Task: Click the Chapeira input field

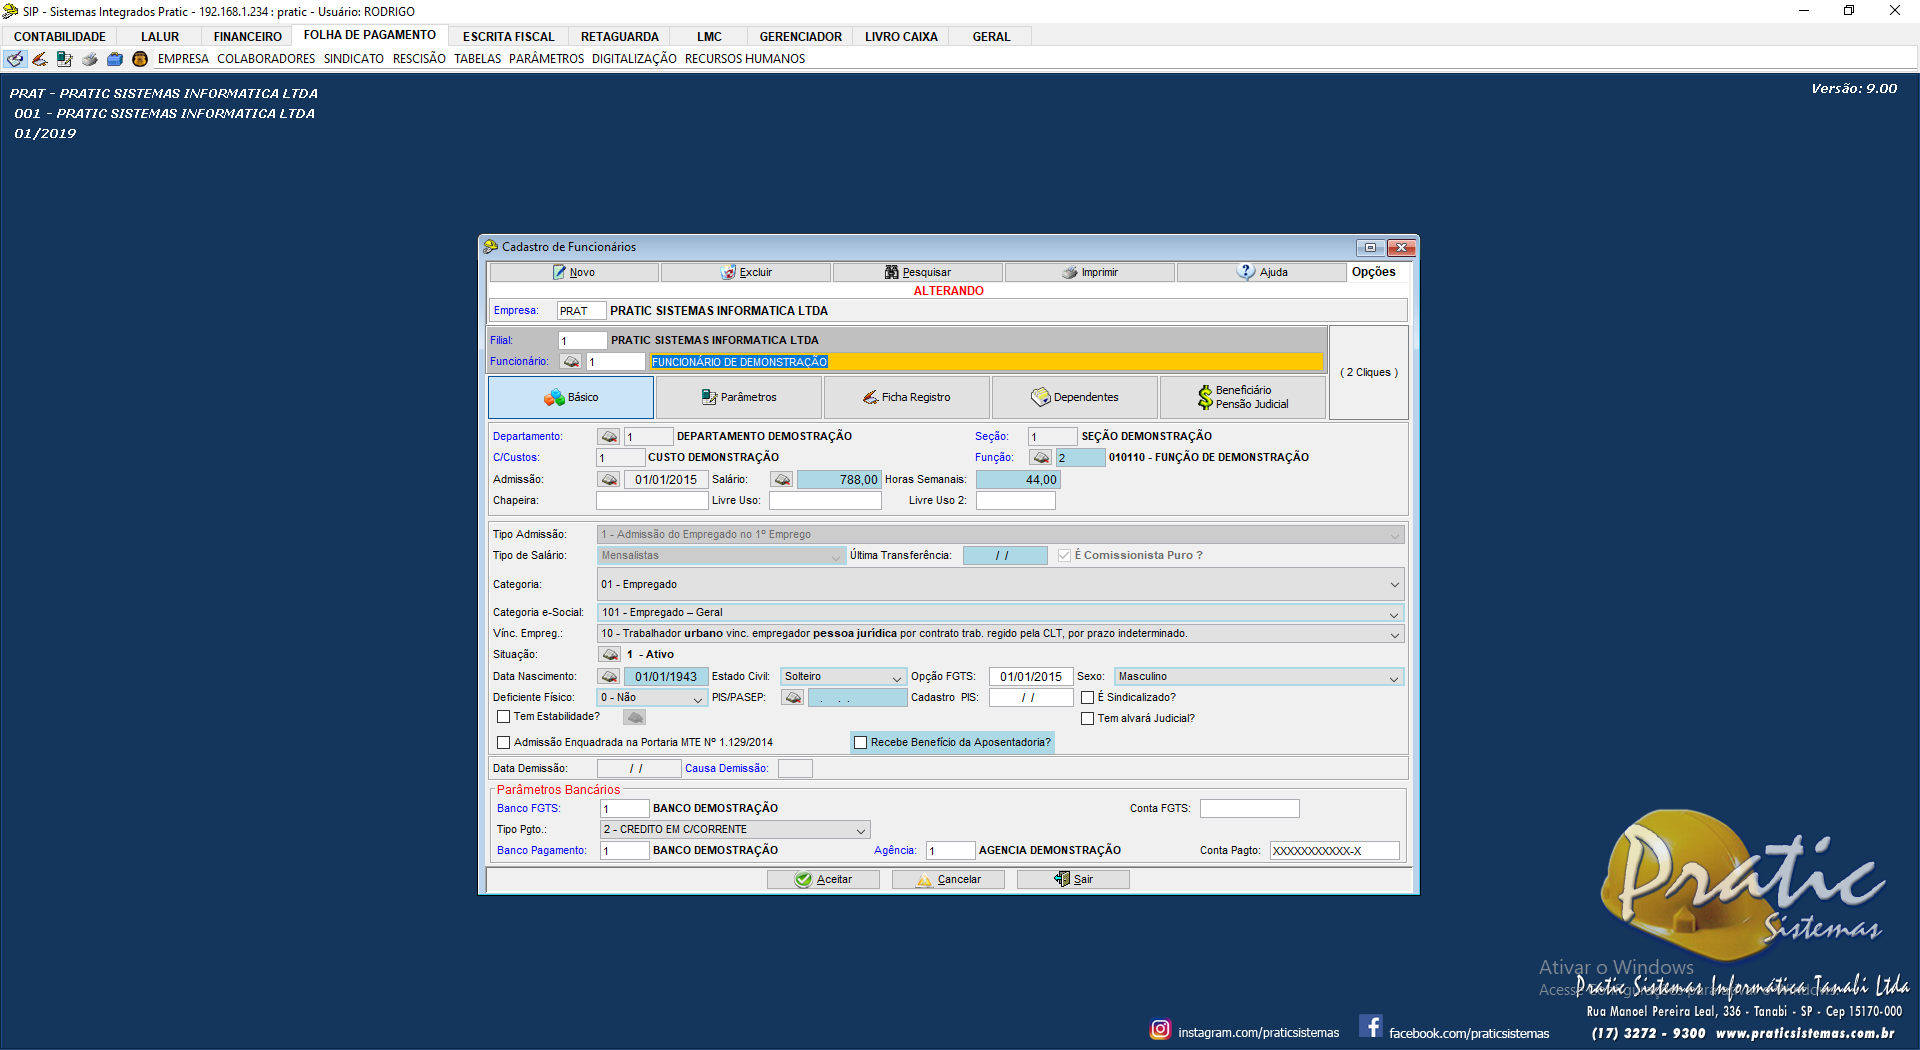Action: [651, 501]
